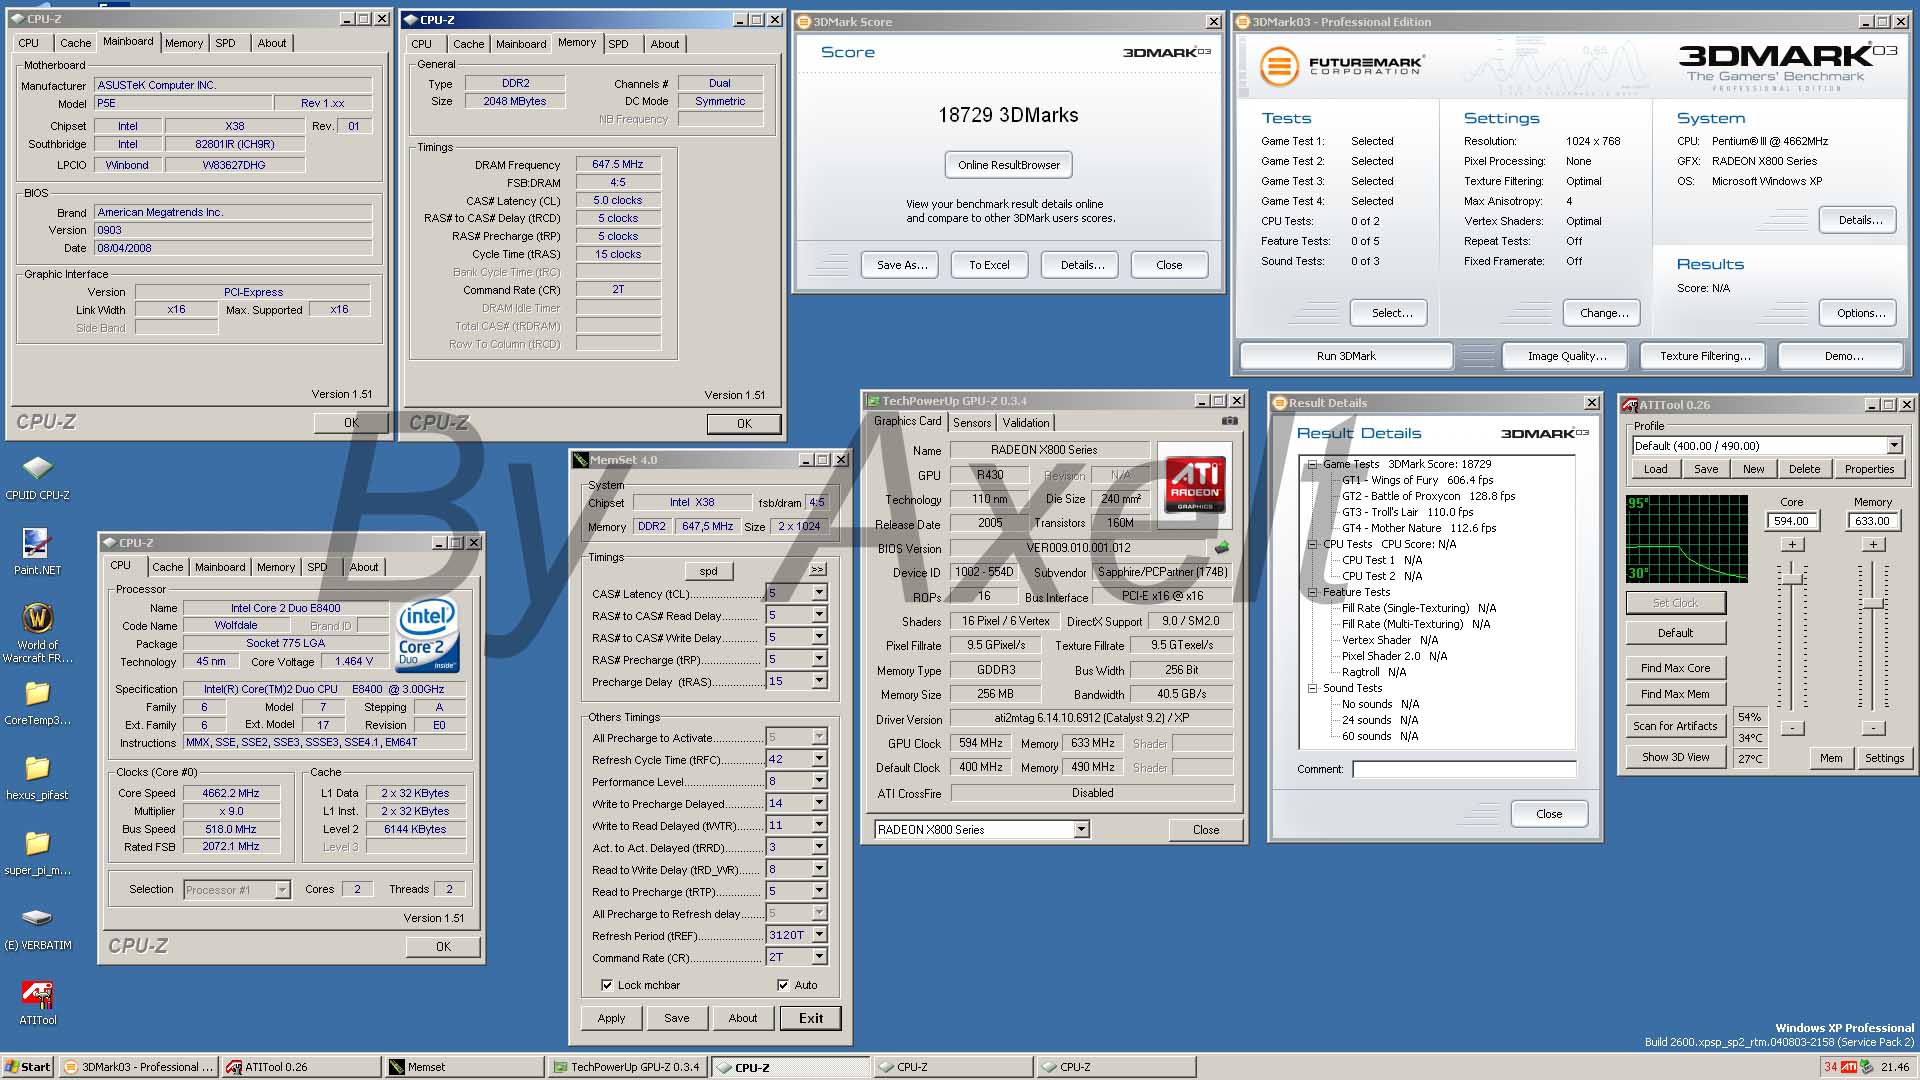This screenshot has width=1920, height=1080.
Task: Click the Apply button in MemSet
Action: click(x=611, y=1018)
